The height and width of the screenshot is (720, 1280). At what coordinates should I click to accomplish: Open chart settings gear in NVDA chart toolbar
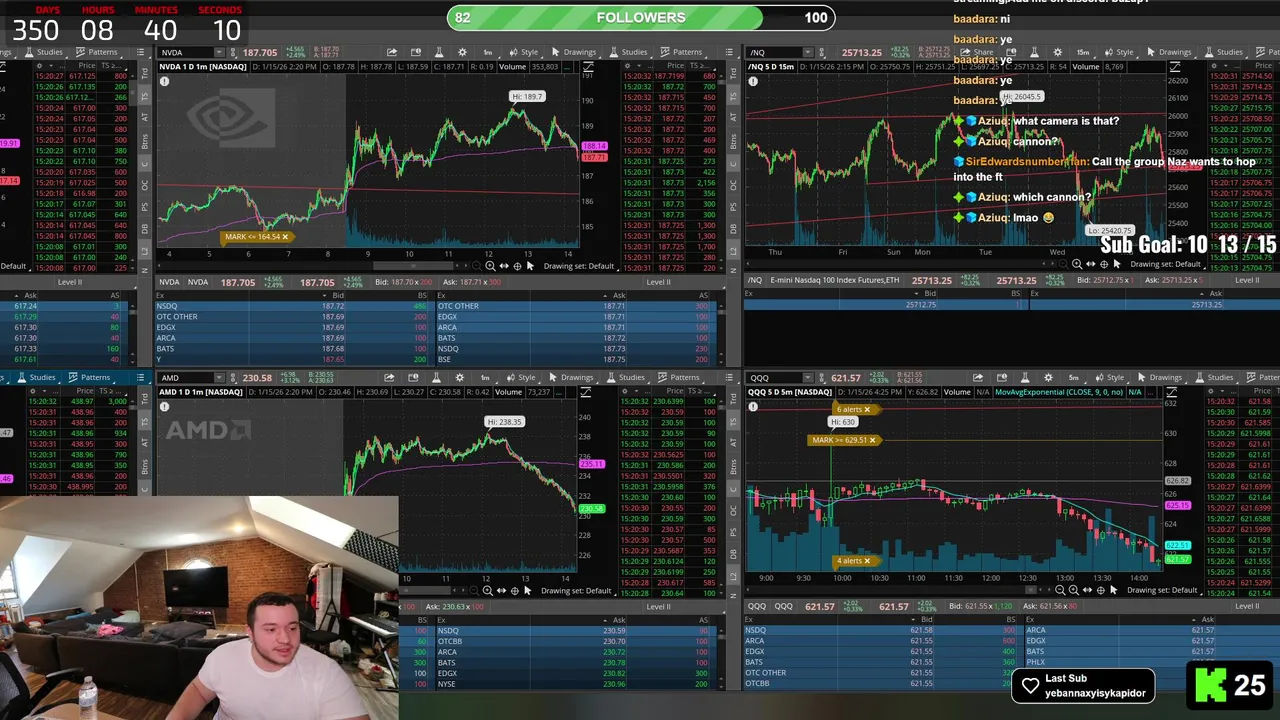(462, 52)
